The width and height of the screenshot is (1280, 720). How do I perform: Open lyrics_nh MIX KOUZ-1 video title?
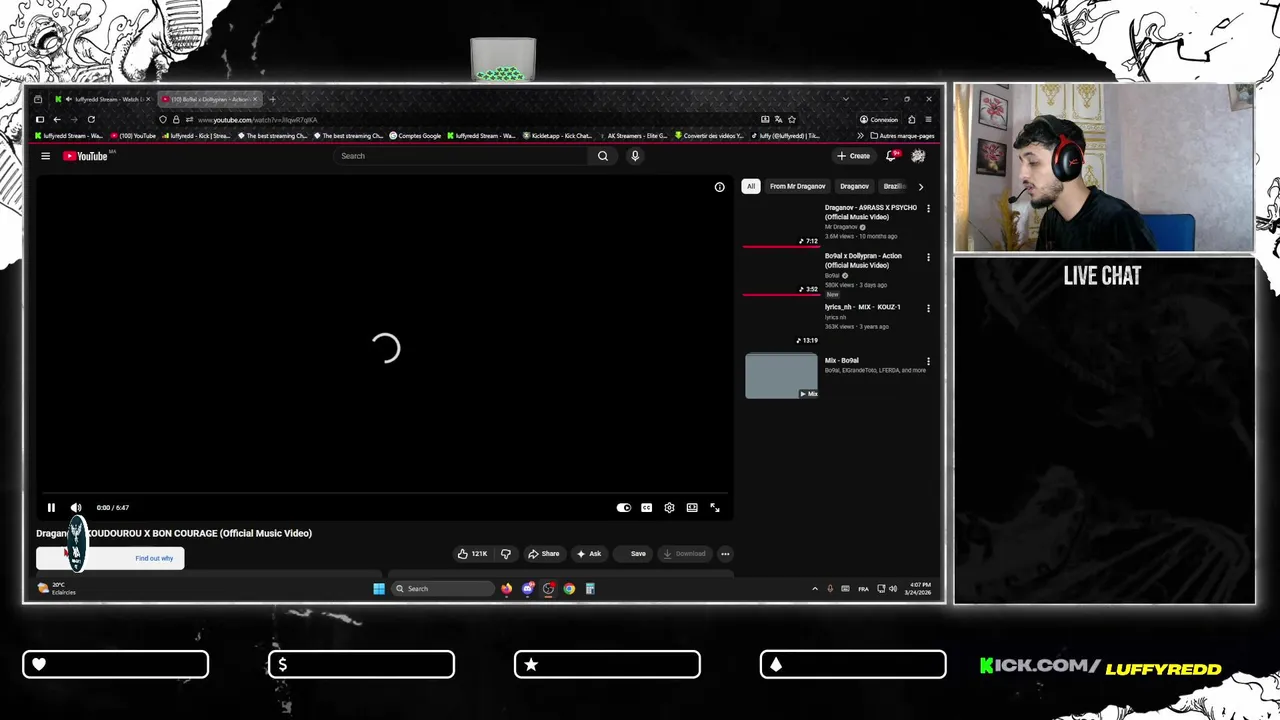[862, 307]
